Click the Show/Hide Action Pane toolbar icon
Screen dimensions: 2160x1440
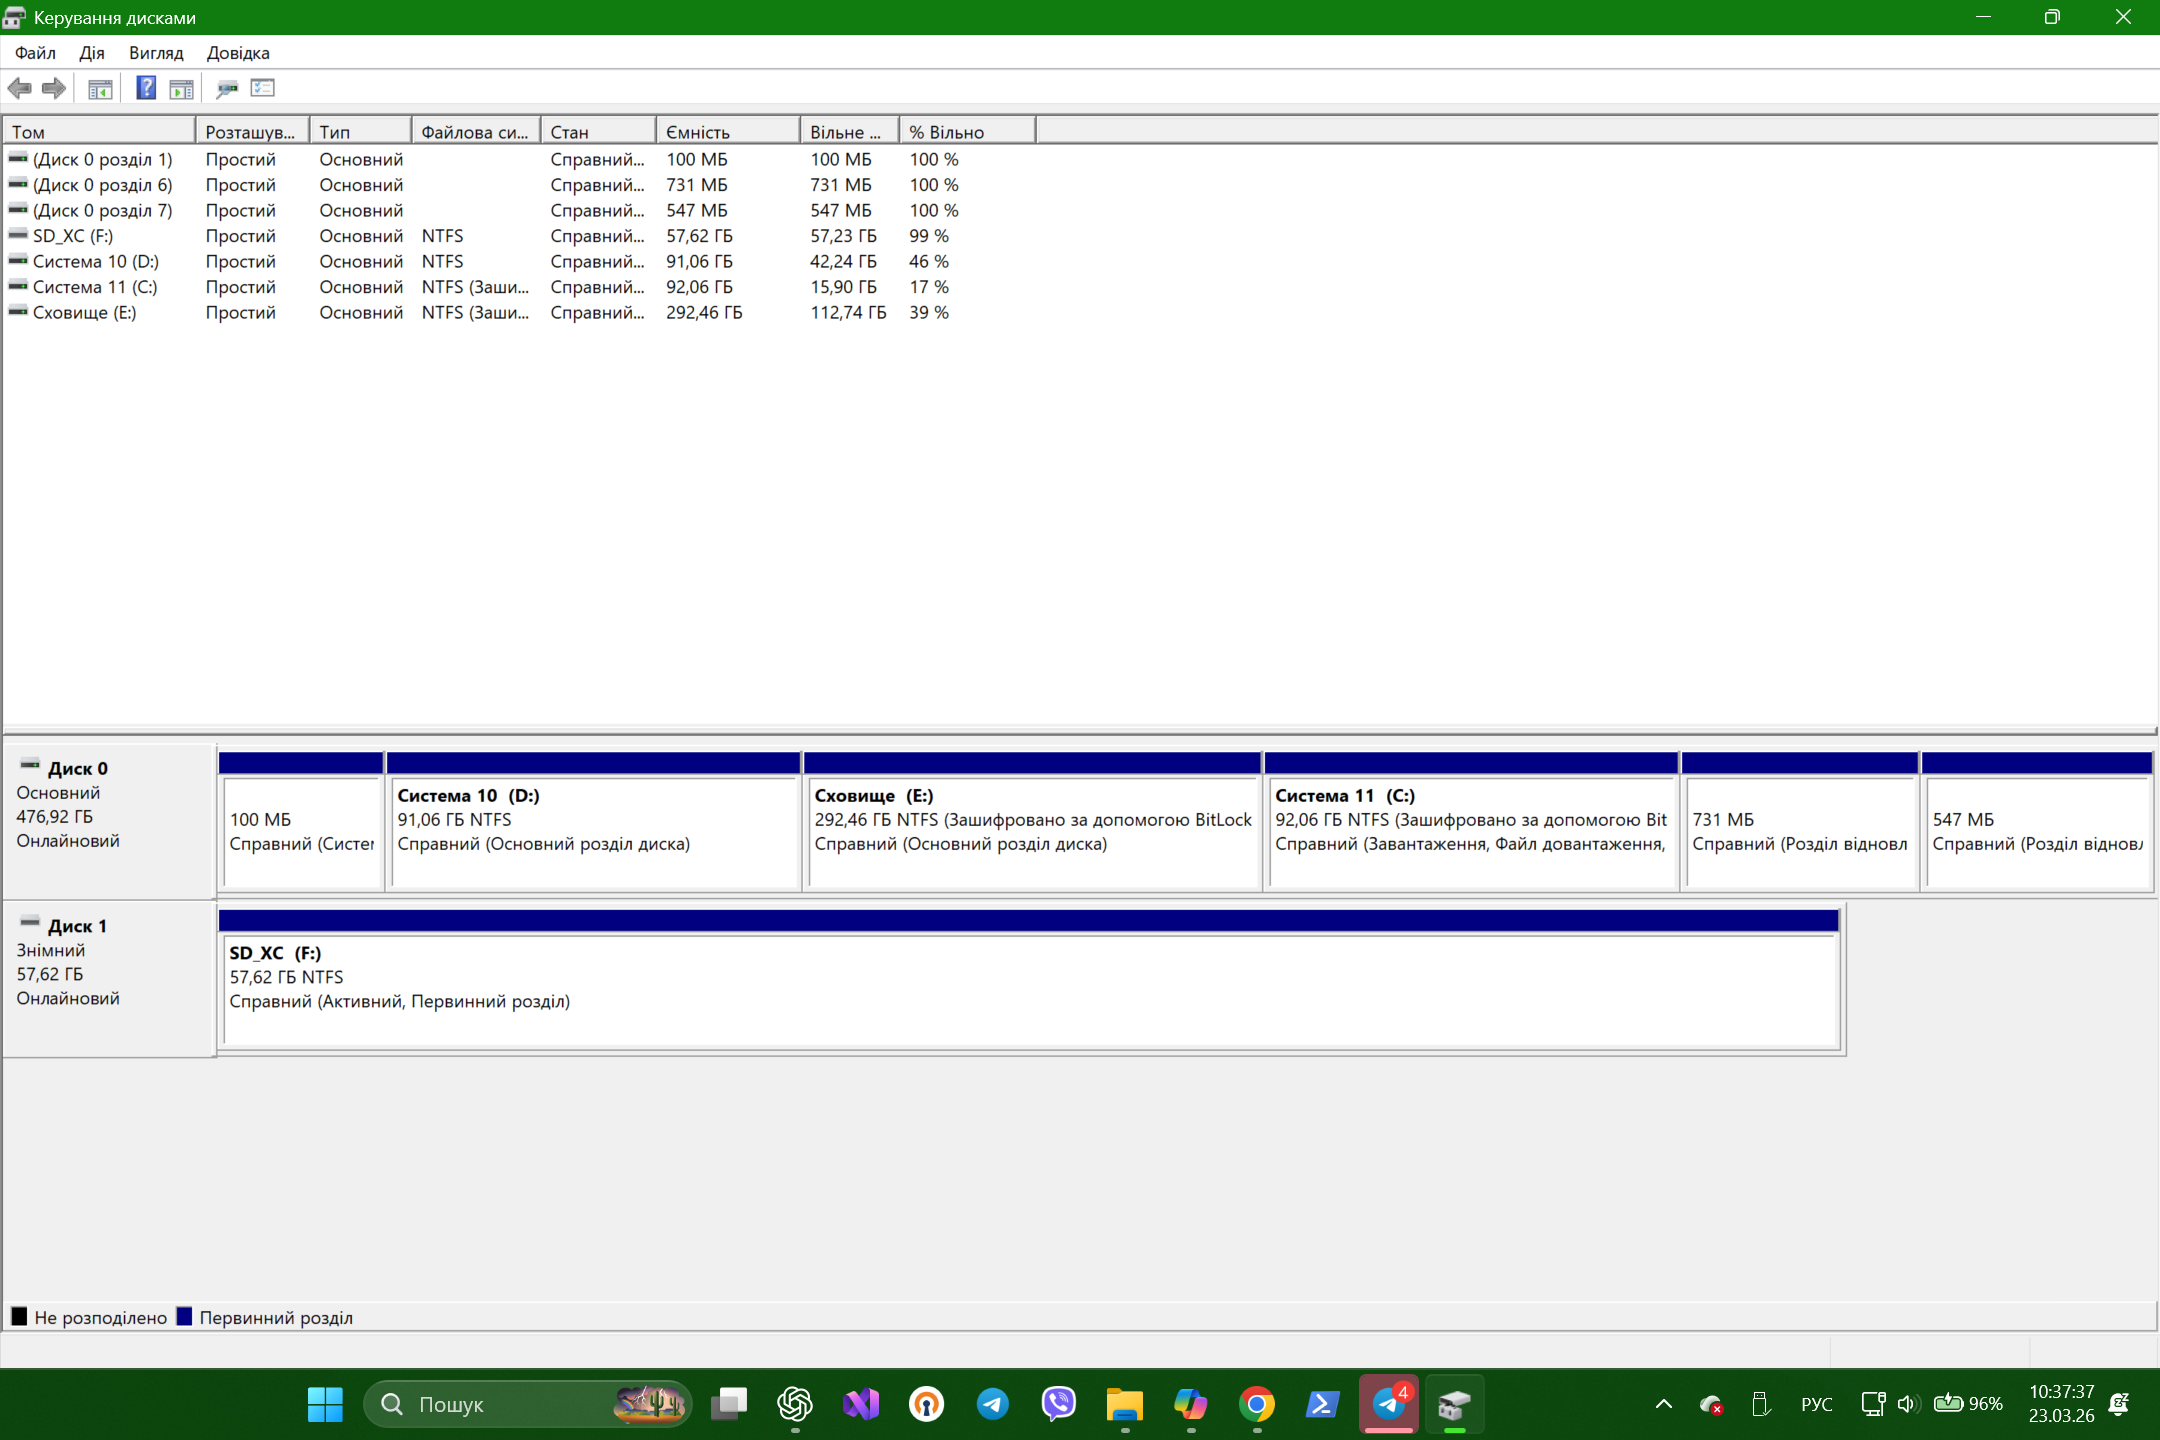click(x=181, y=88)
